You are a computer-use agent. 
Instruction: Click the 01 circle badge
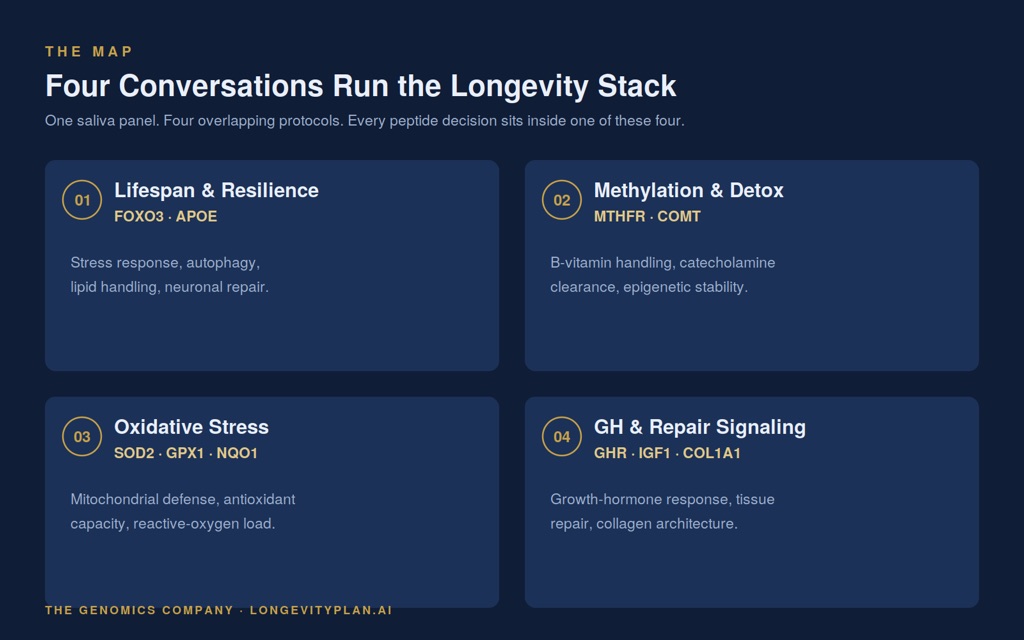[82, 200]
